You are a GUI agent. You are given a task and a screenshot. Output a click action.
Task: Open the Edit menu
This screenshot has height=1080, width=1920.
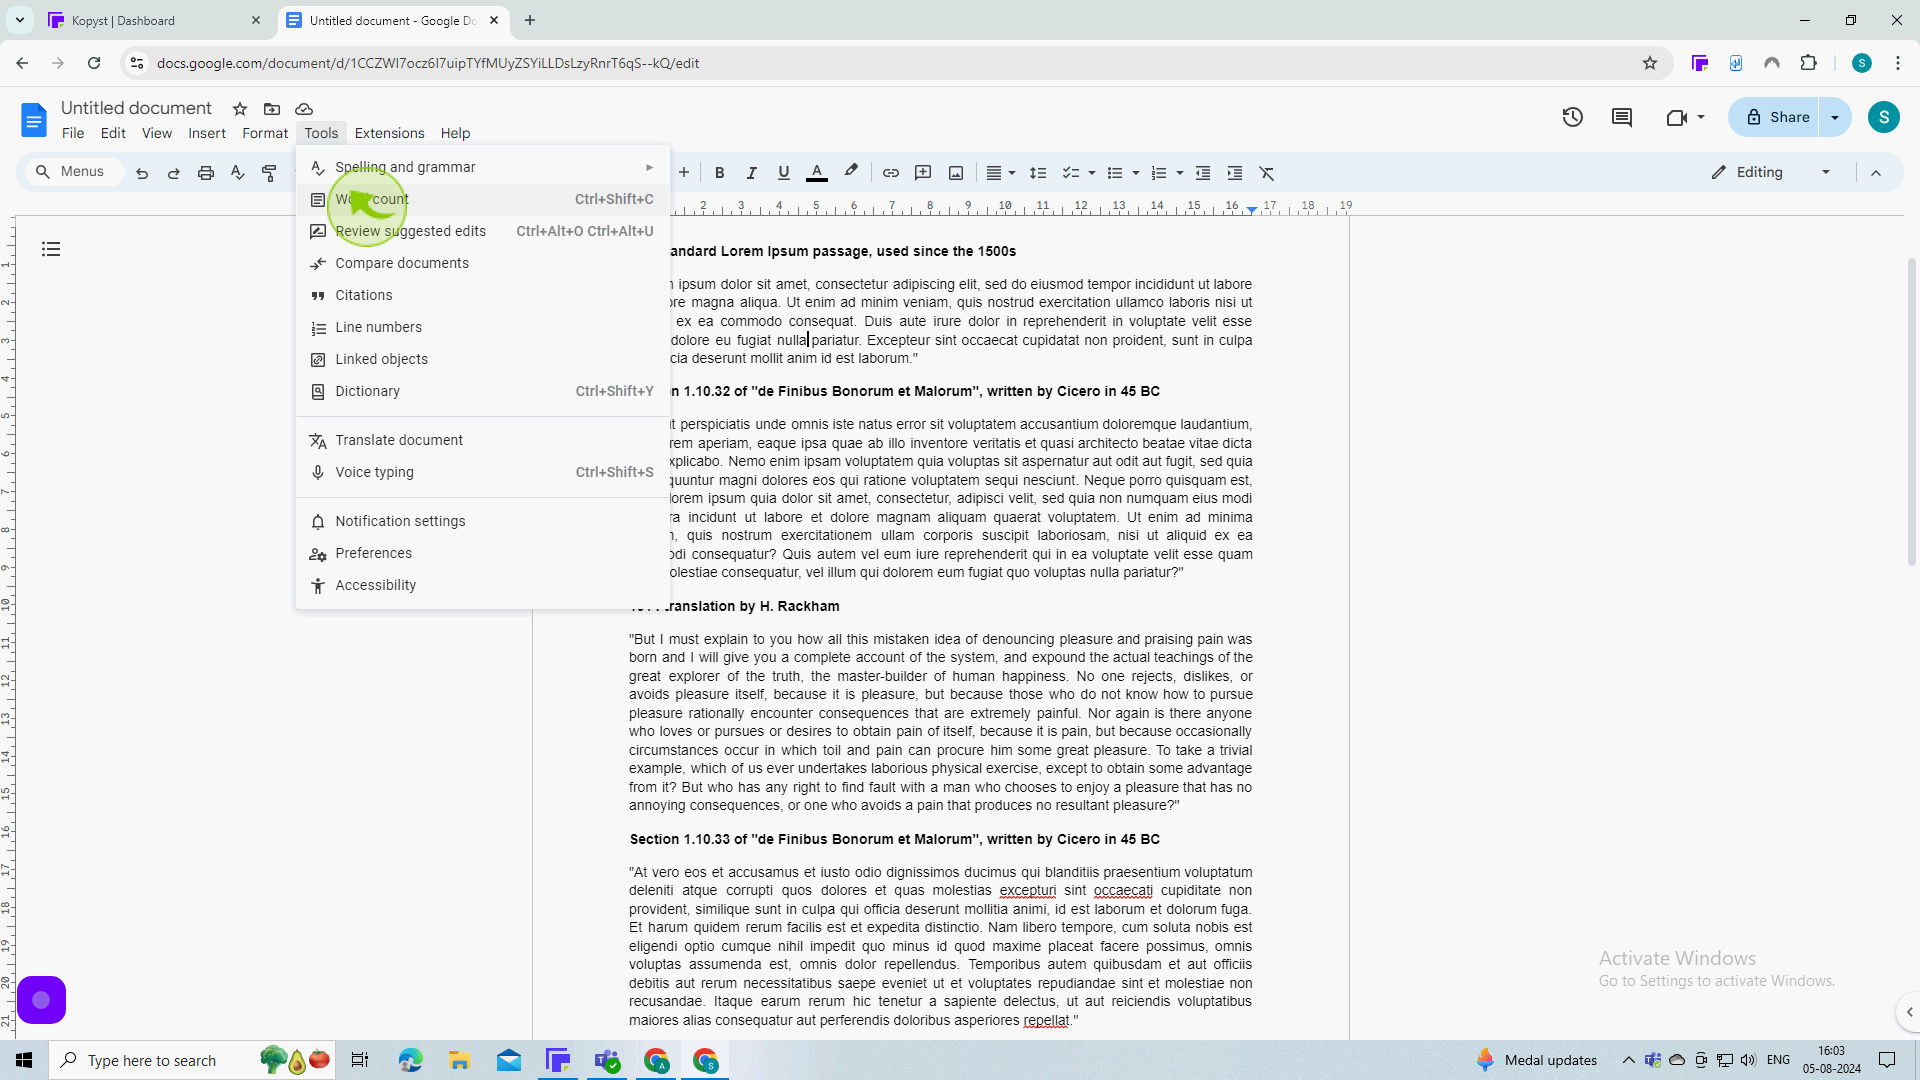point(113,133)
